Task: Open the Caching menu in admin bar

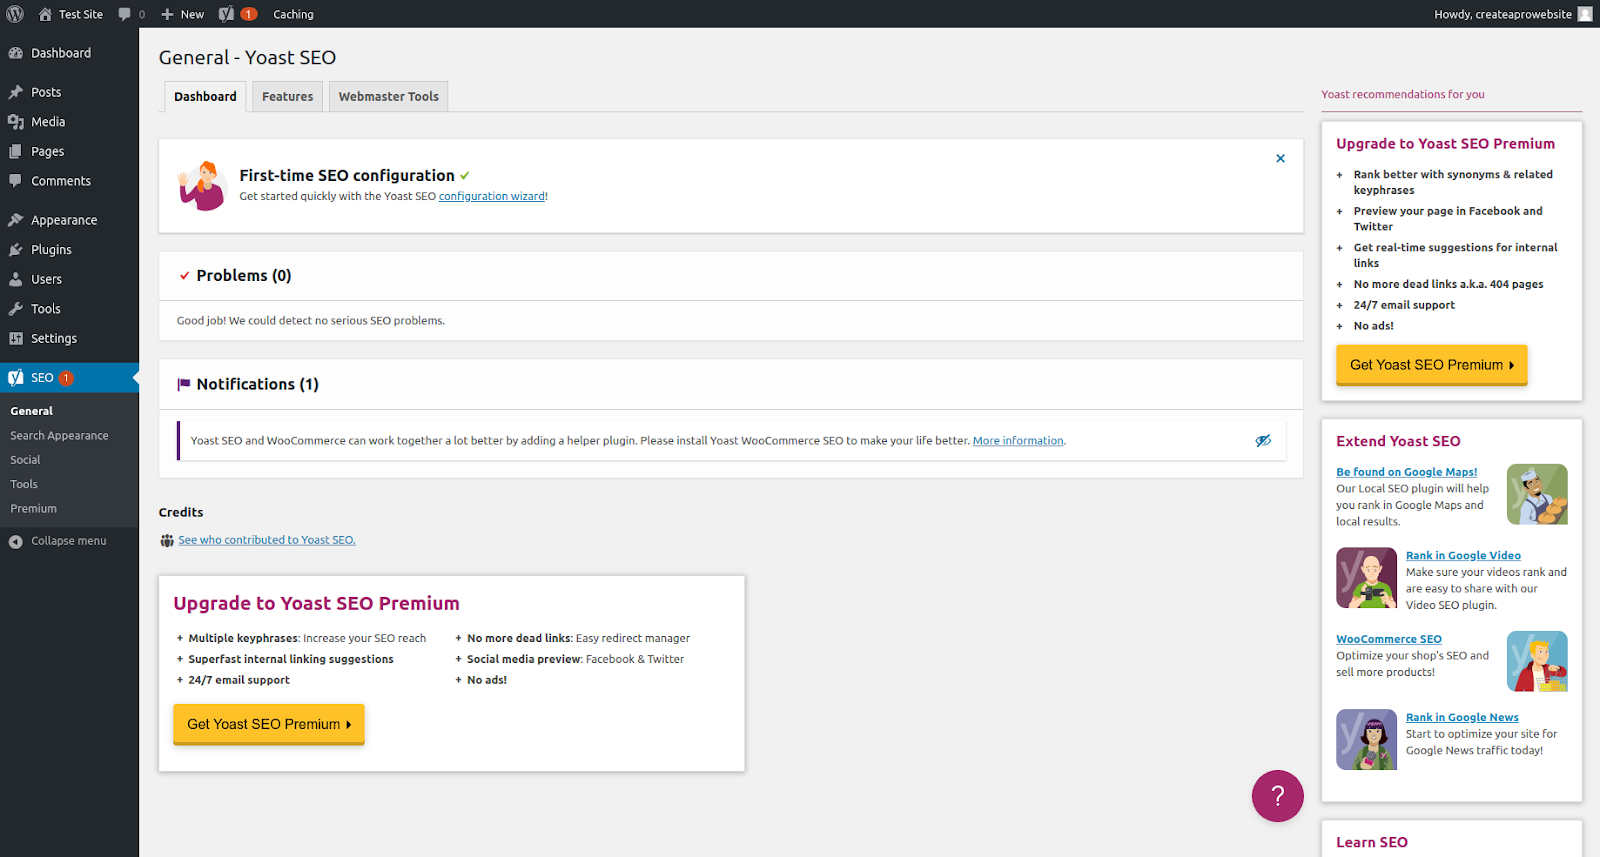Action: (293, 14)
